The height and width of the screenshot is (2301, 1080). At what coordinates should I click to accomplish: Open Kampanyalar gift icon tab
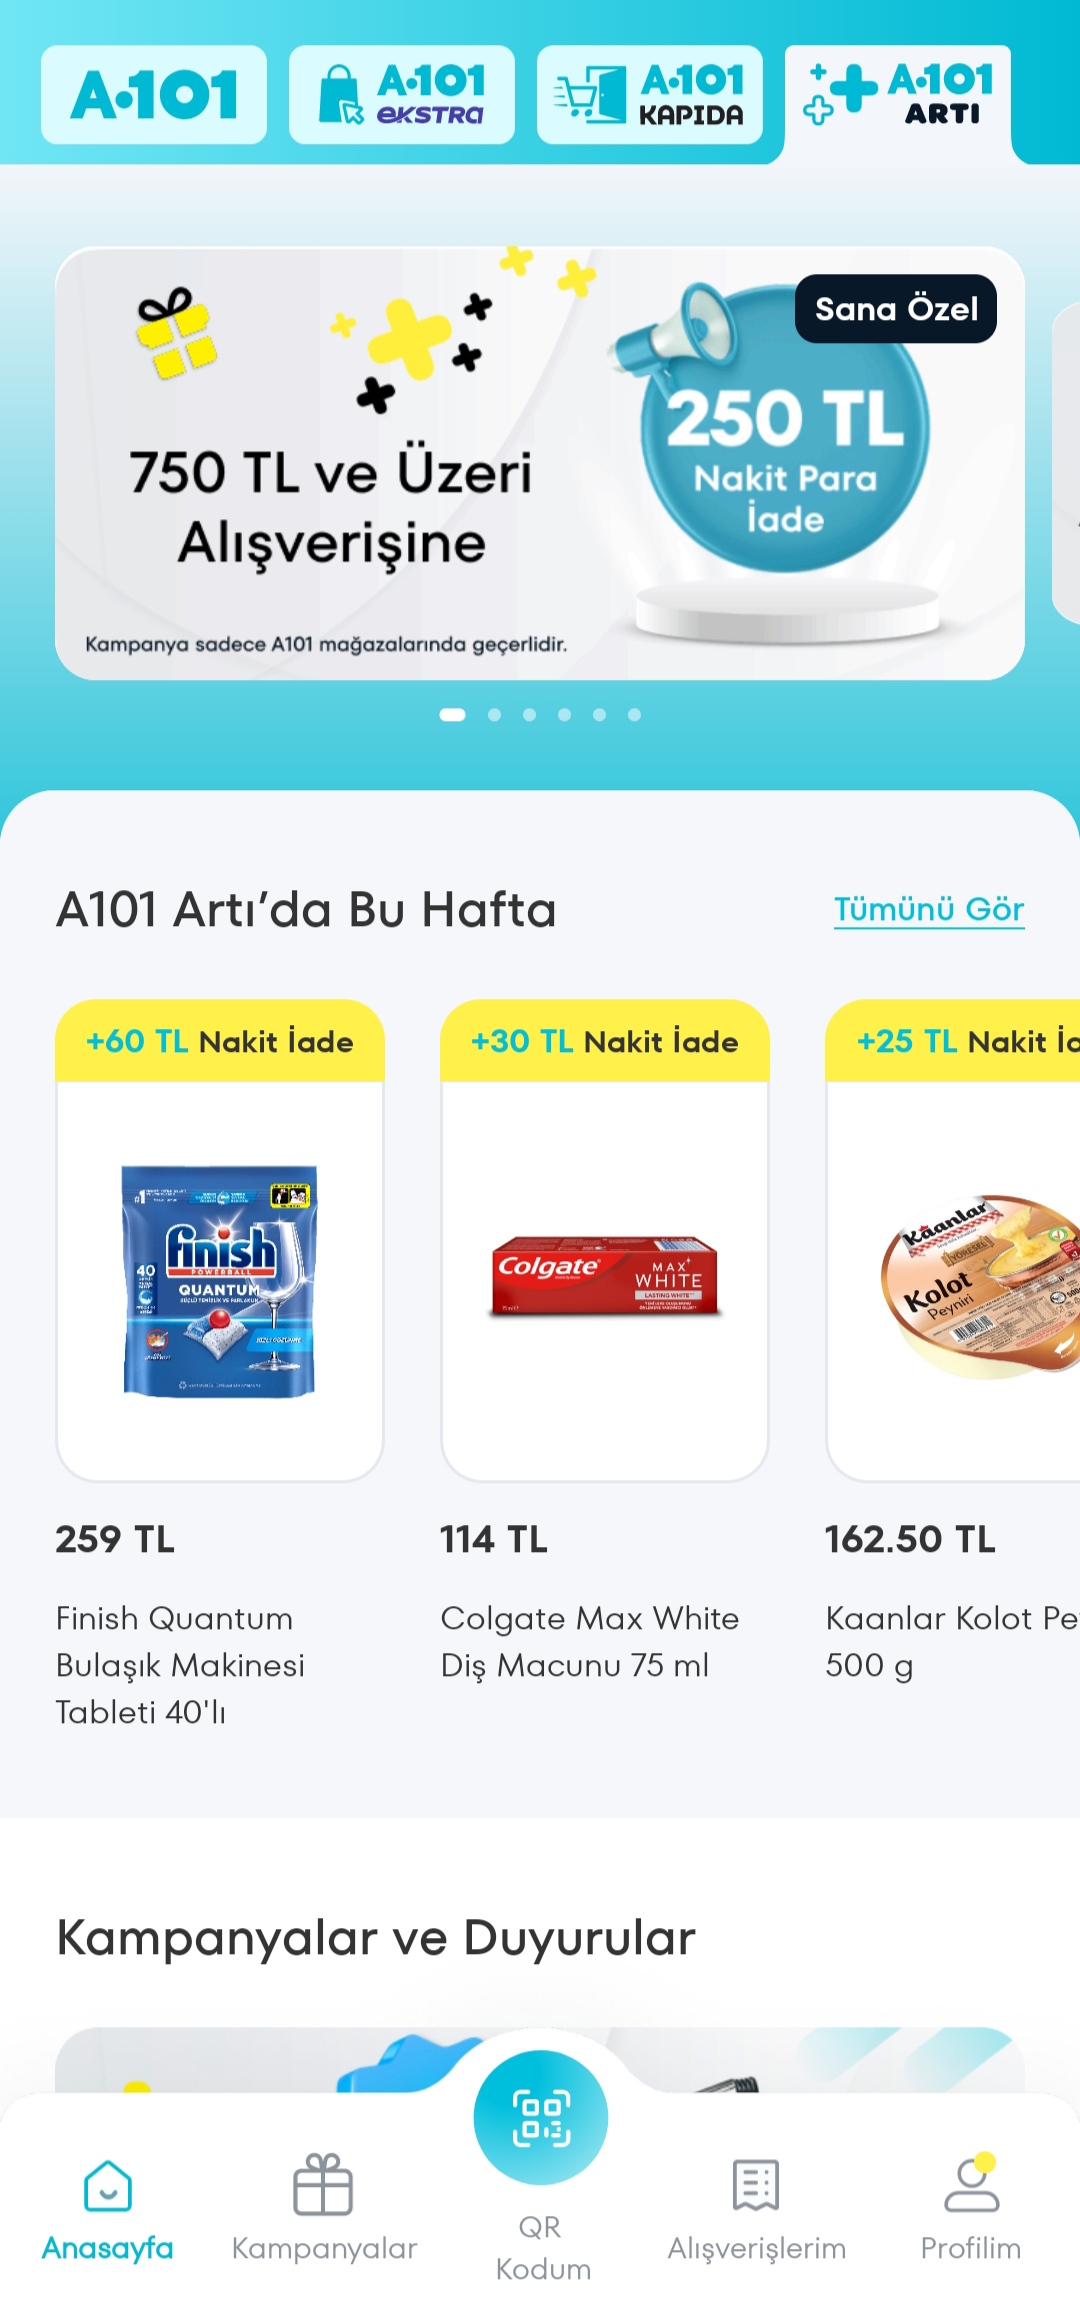323,2185
